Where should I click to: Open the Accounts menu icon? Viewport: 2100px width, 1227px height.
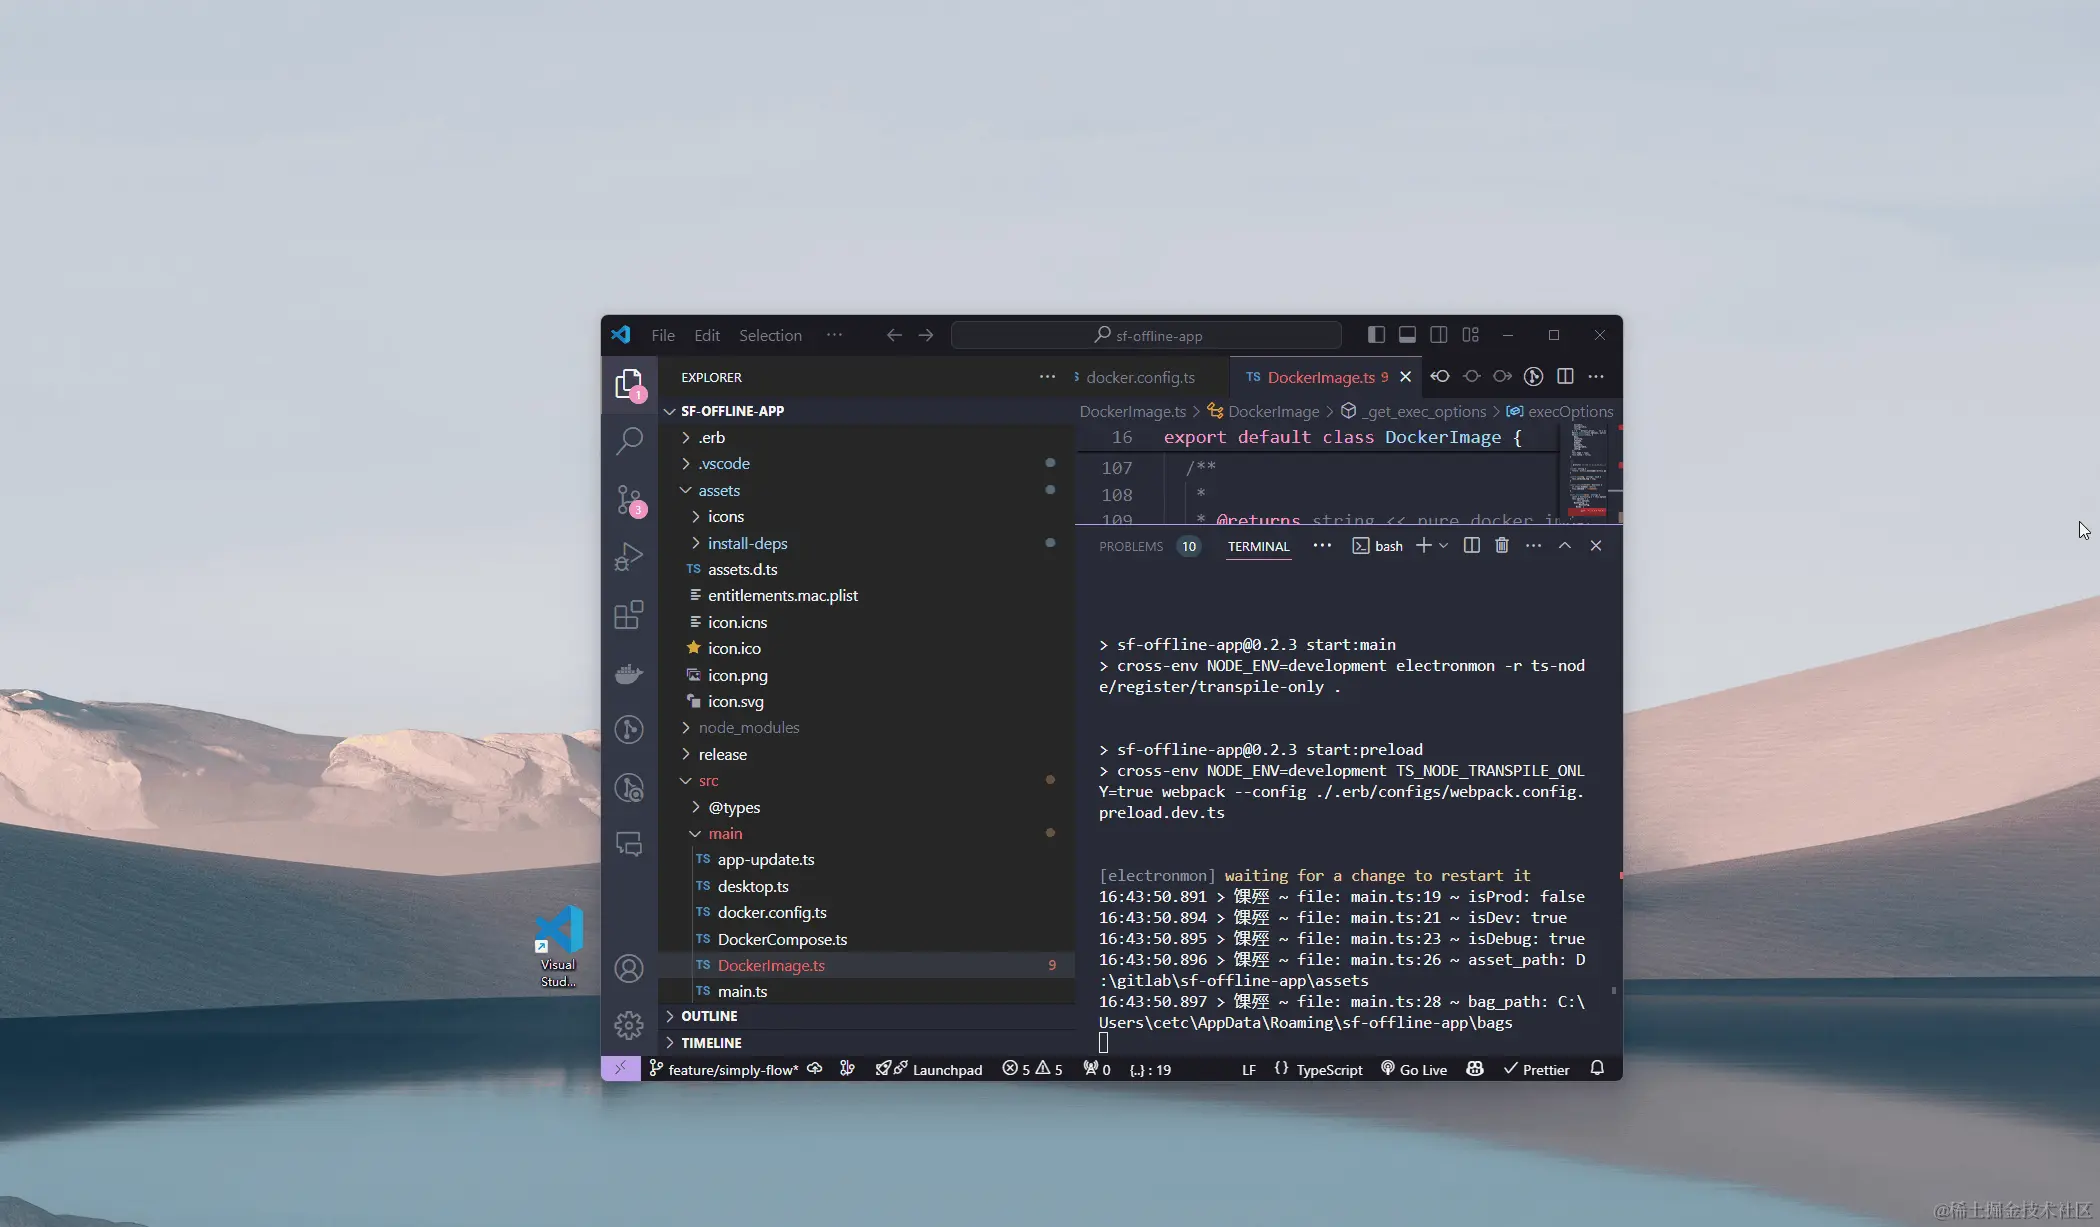pyautogui.click(x=629, y=968)
